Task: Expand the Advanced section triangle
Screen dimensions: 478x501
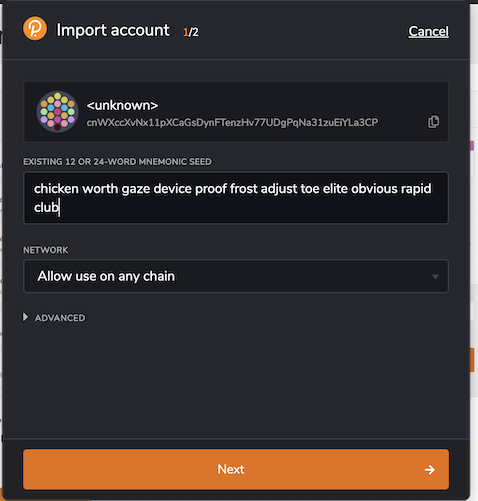Action: 25,317
